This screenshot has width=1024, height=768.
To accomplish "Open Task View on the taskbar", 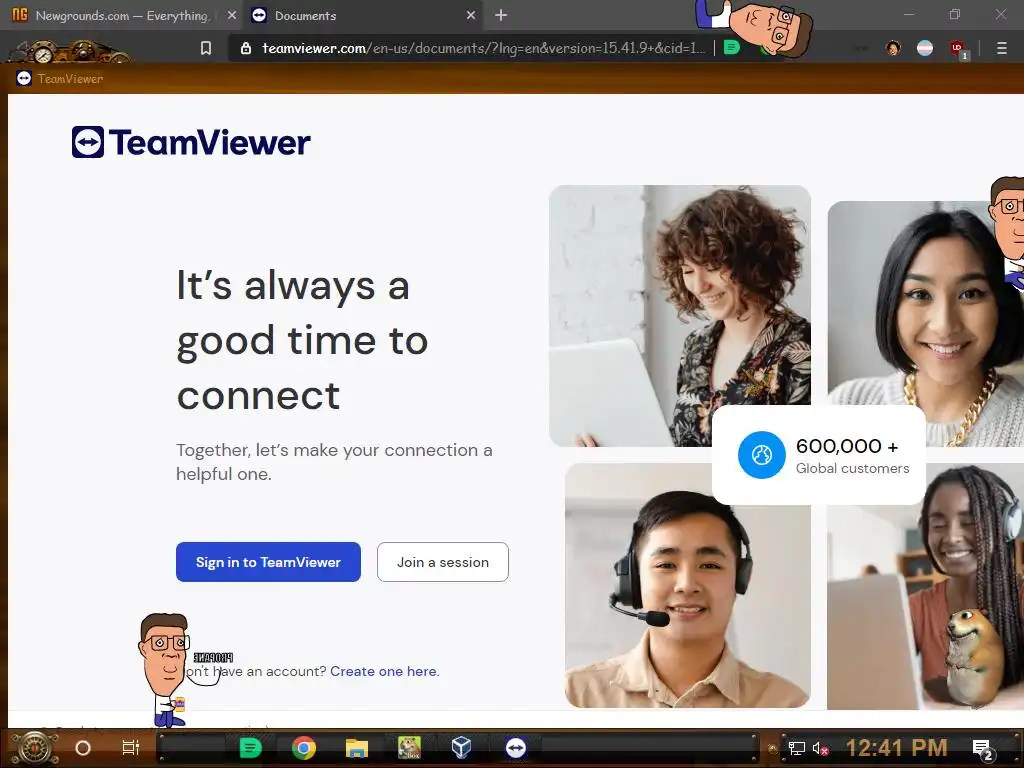I will [131, 748].
